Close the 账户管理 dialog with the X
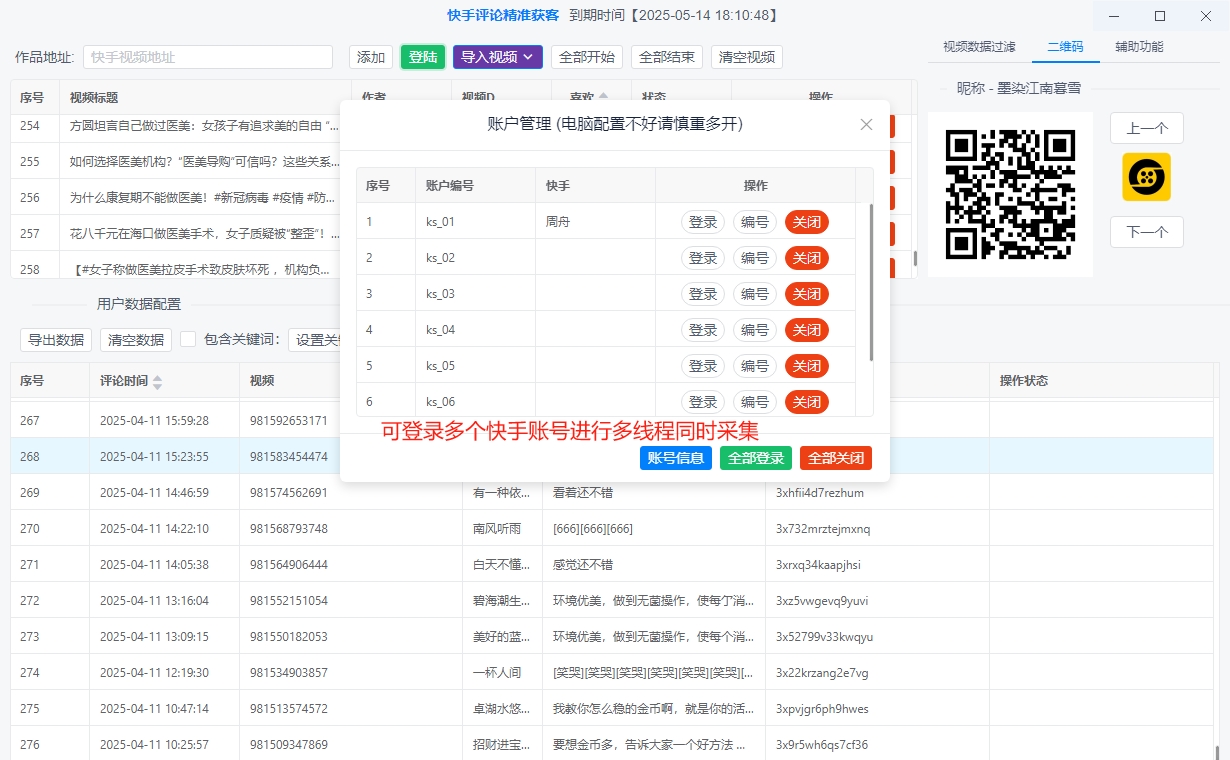1230x760 pixels. point(866,124)
